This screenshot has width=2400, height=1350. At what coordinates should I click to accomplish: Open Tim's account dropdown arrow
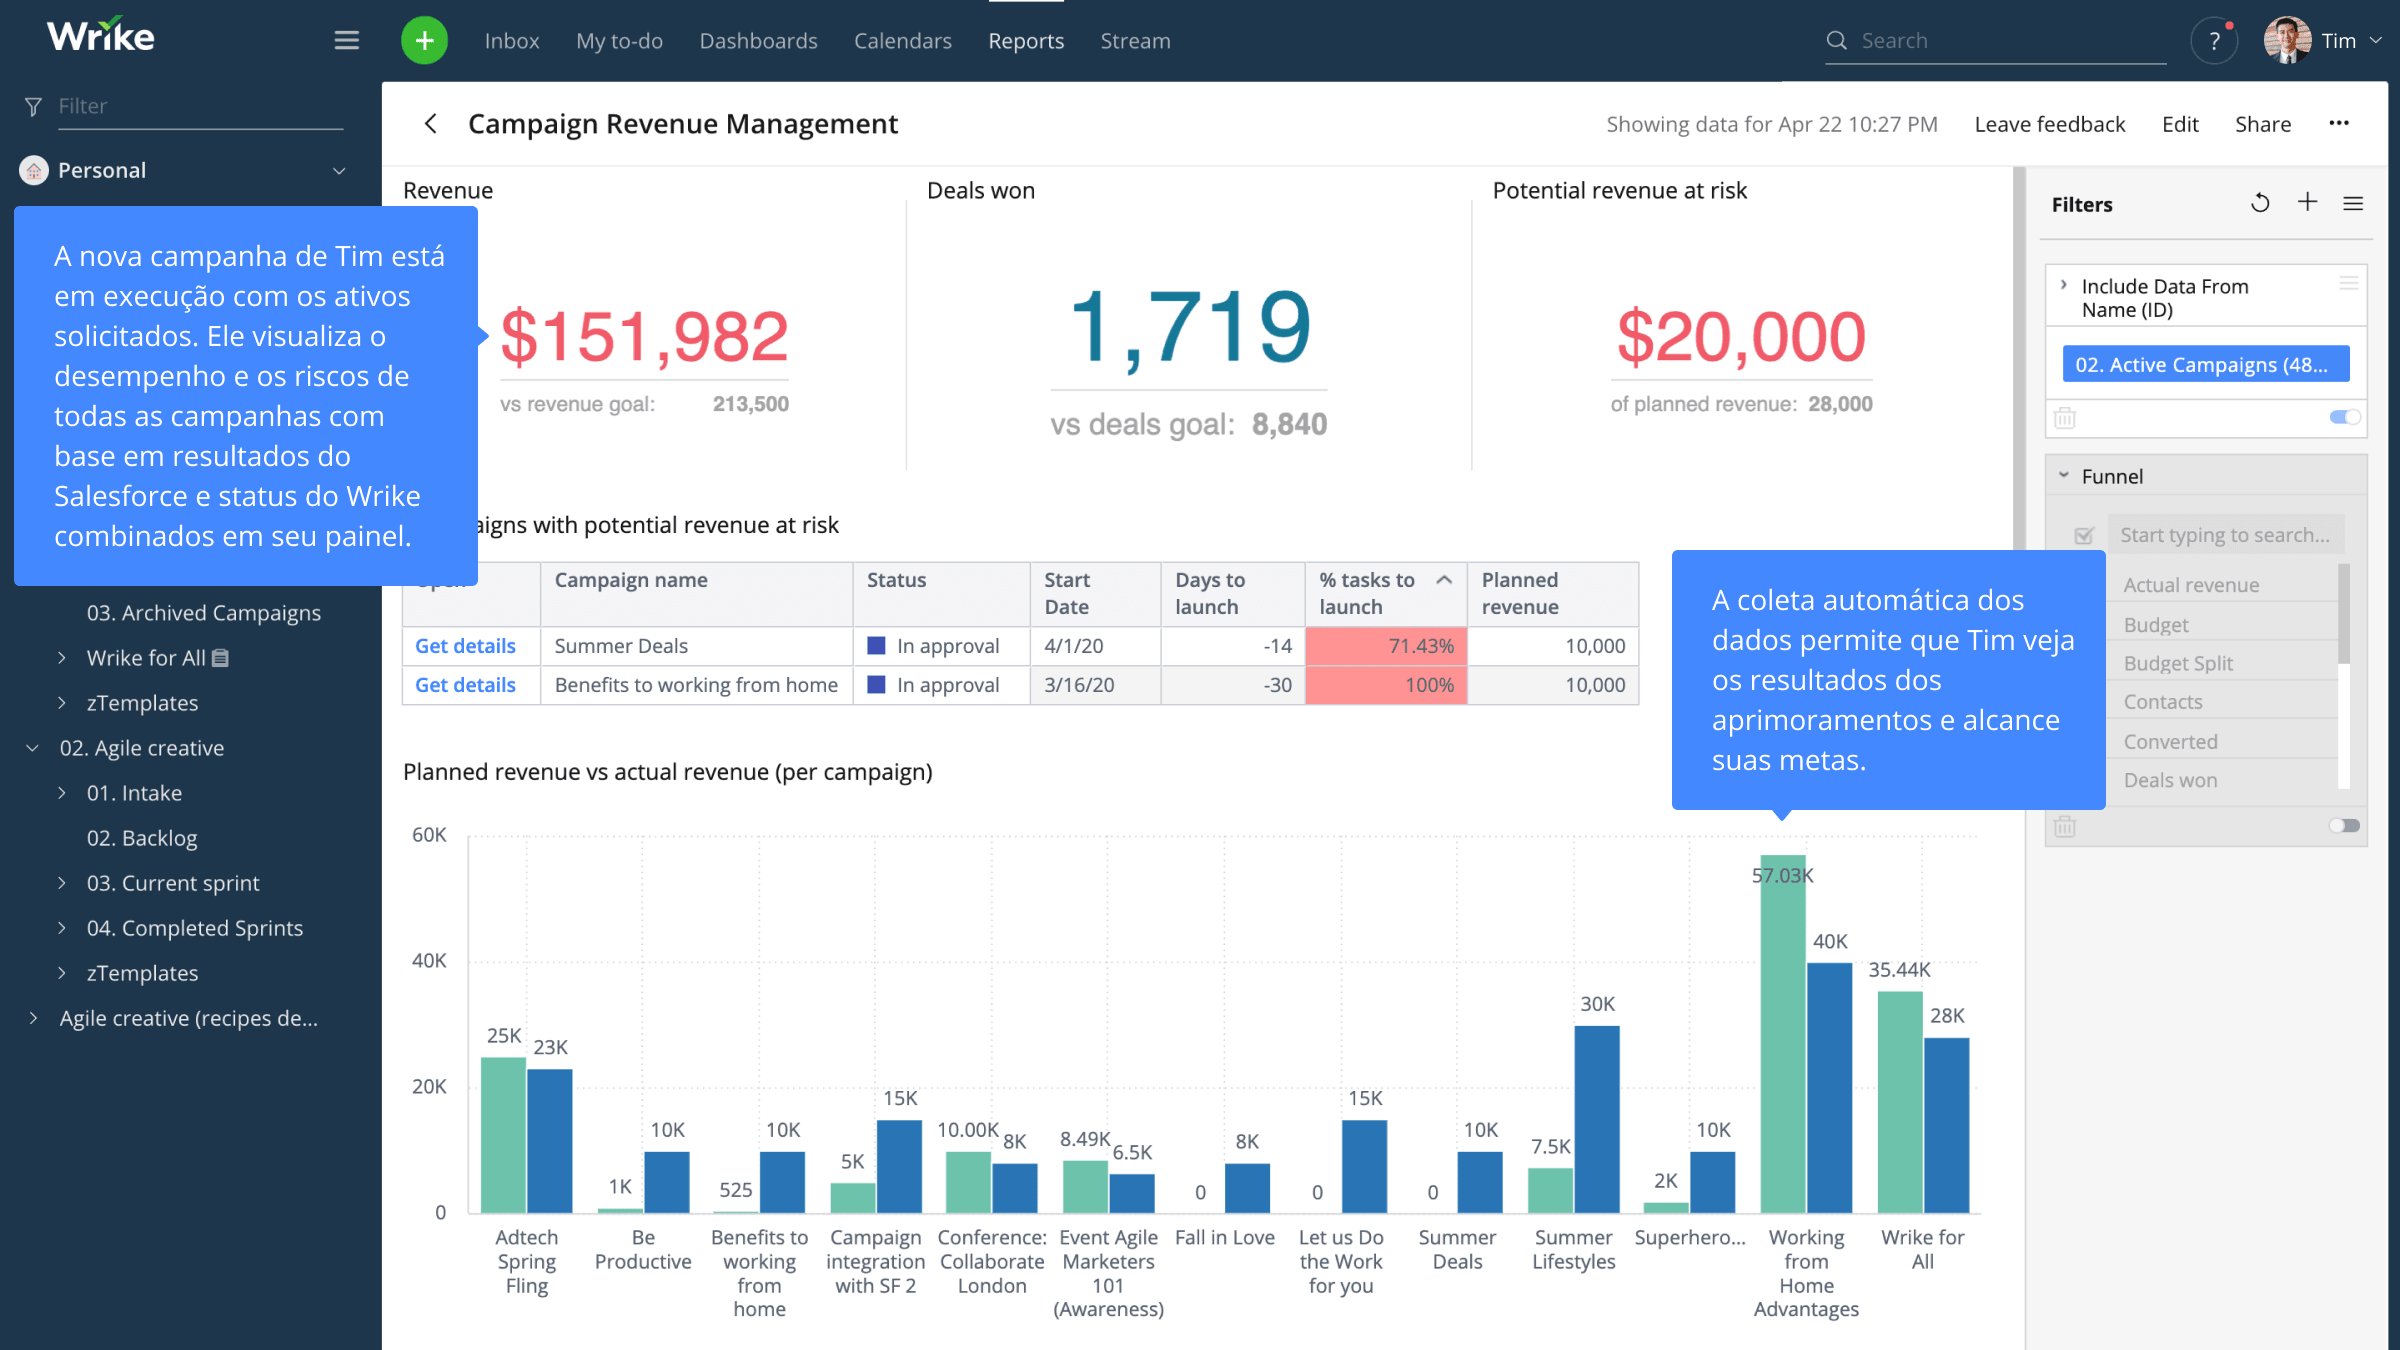pyautogui.click(x=2377, y=41)
